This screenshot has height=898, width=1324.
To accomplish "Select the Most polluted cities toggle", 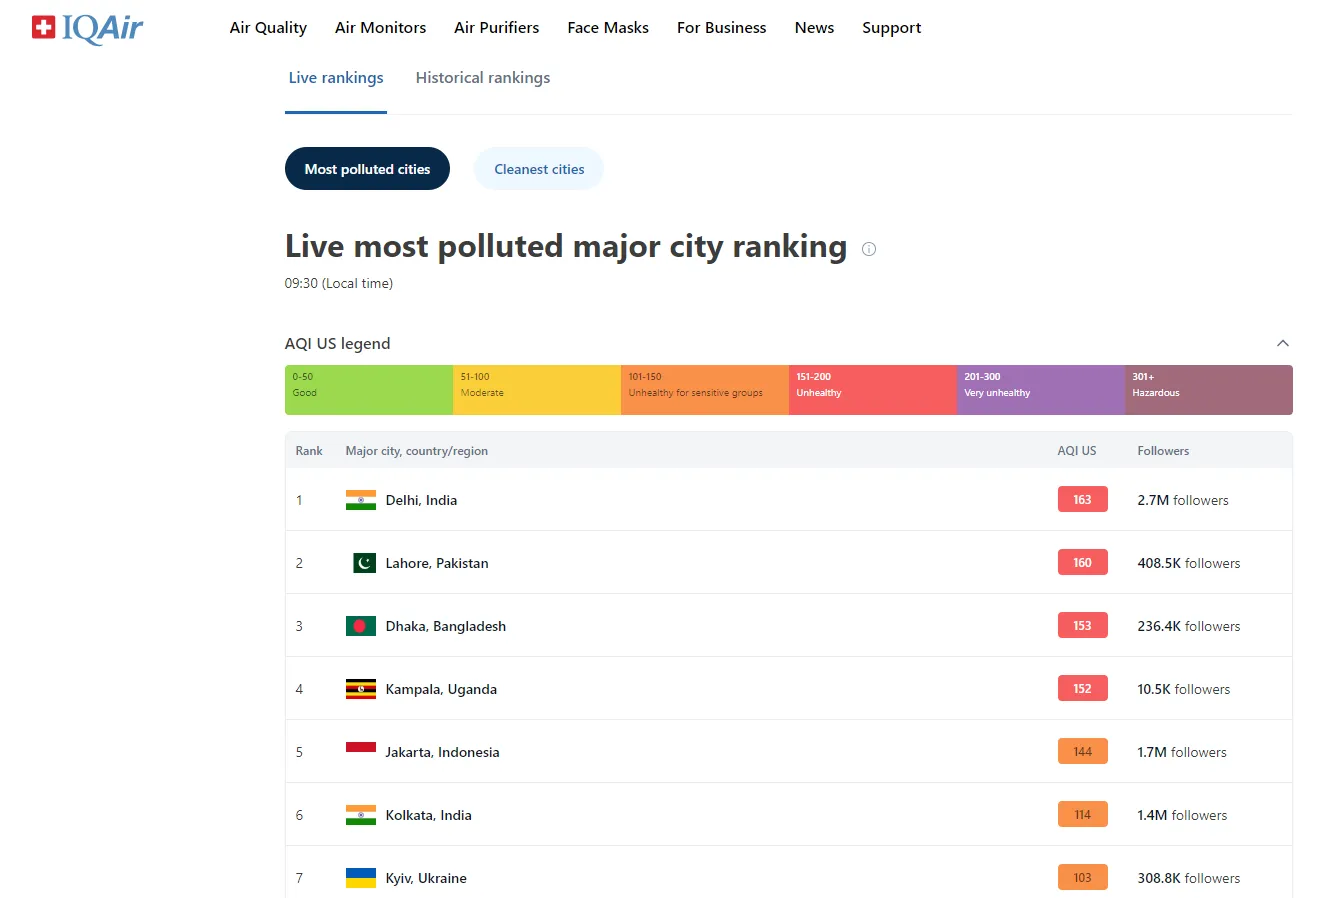I will pos(367,169).
